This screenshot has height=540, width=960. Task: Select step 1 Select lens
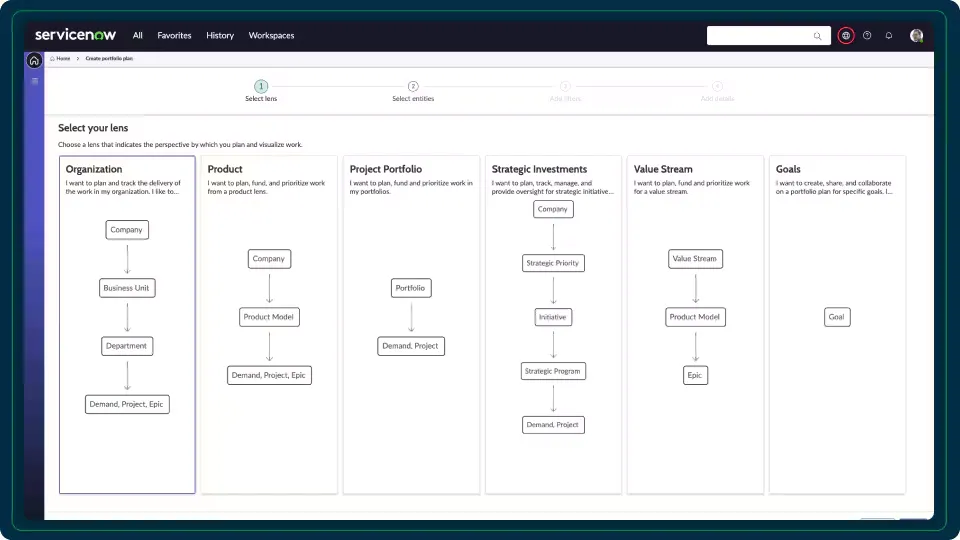click(x=261, y=91)
